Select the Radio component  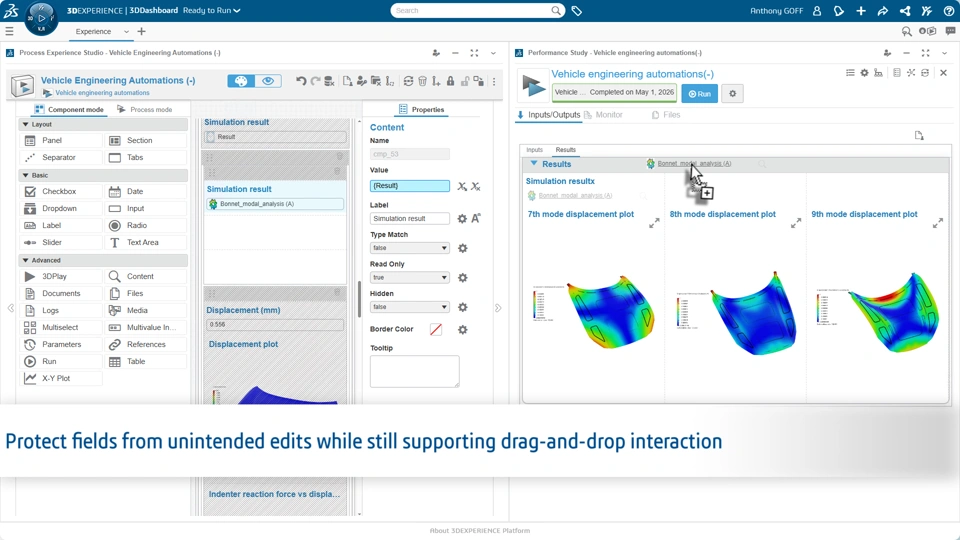coord(146,225)
